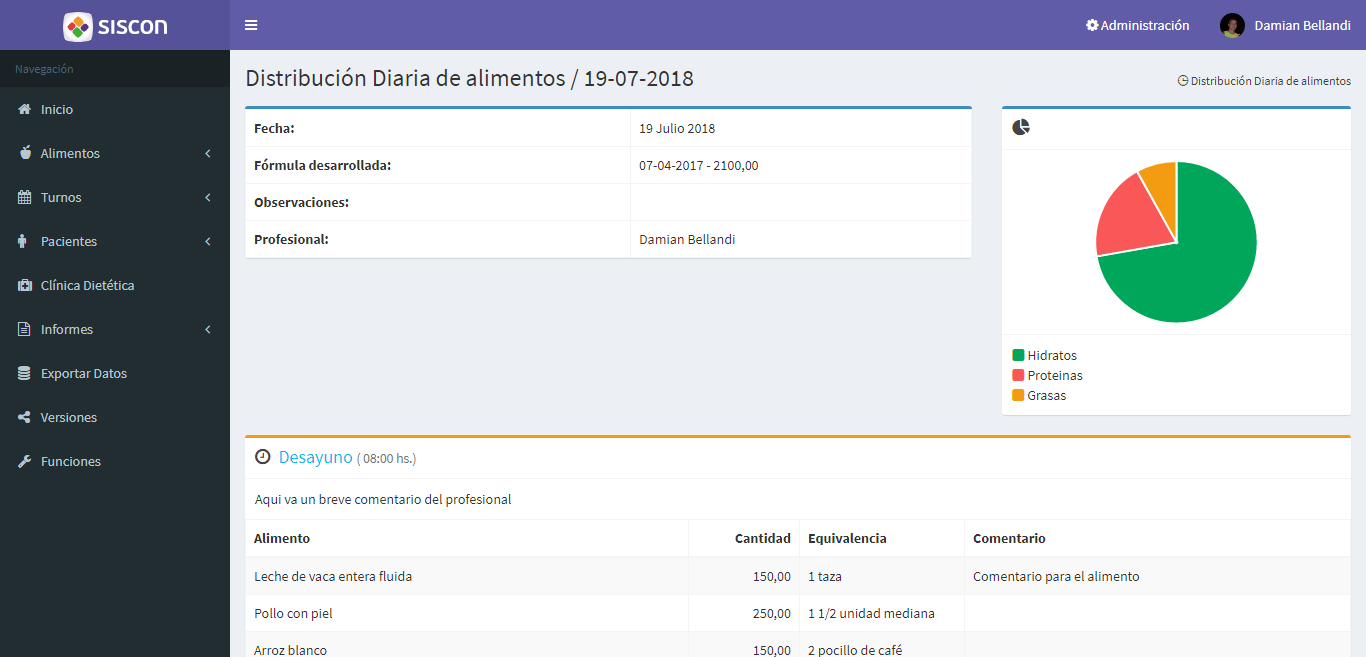Click the Distribución Diaria de alimentos breadcrumb

click(x=1269, y=81)
